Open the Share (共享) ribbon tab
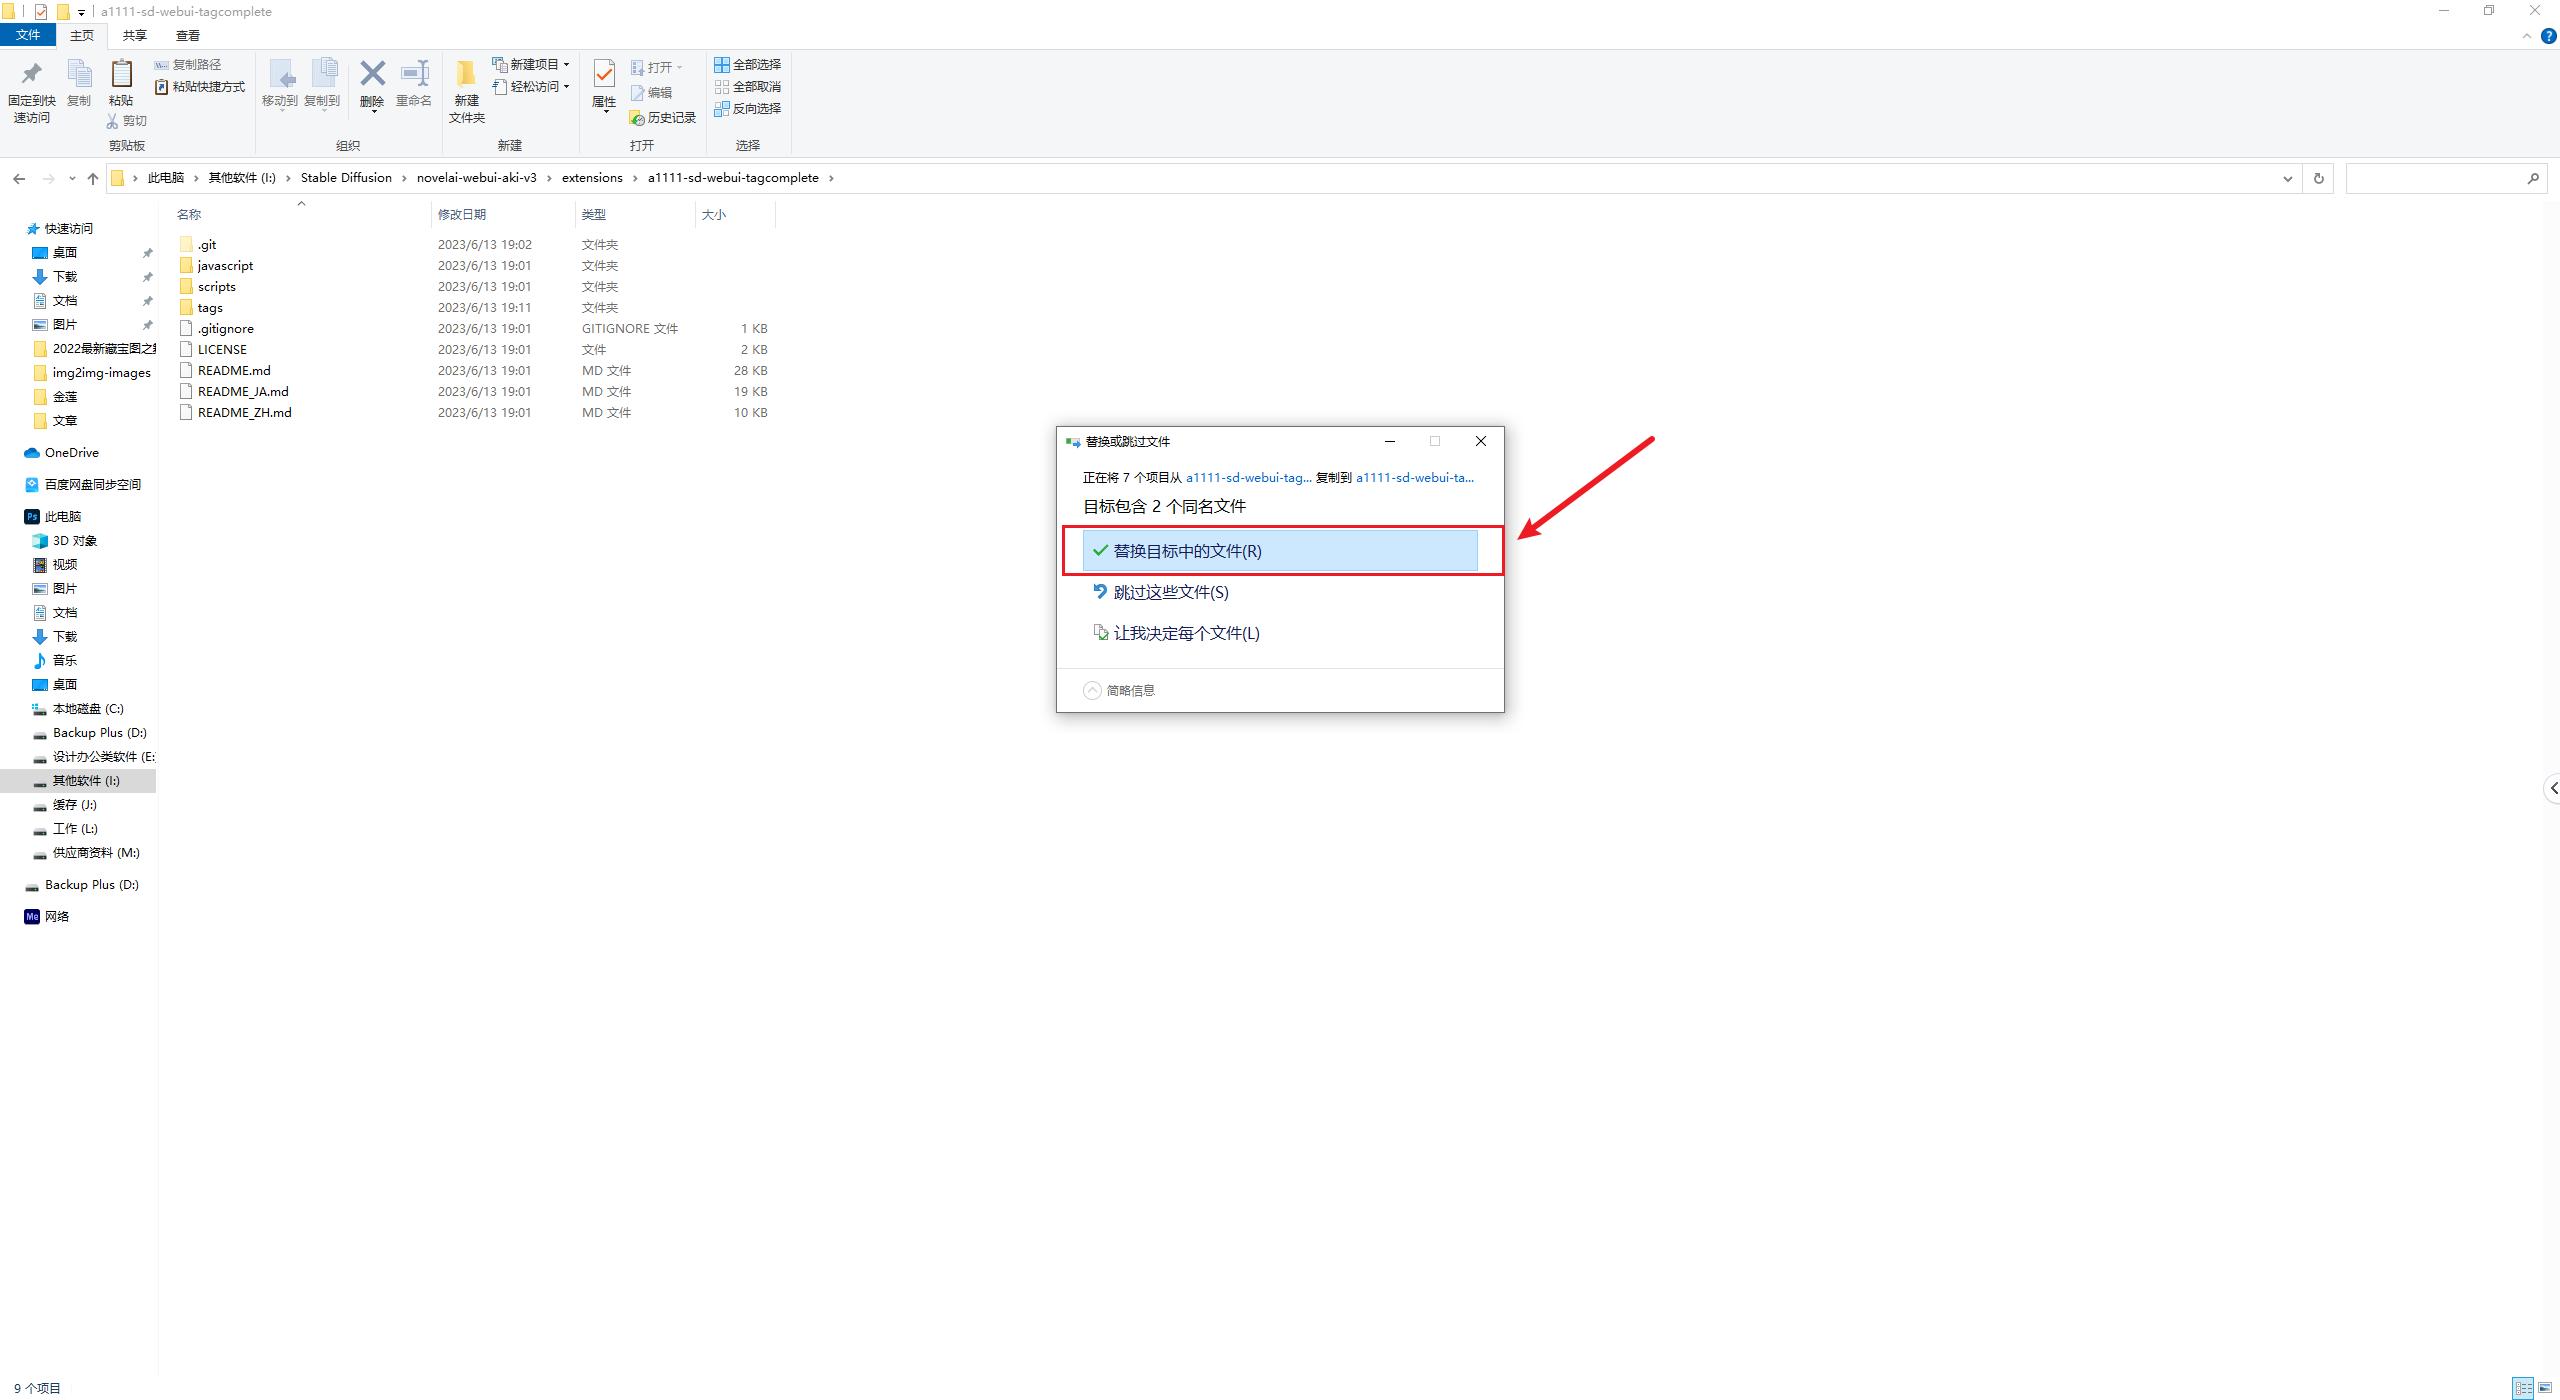Screen dimensions: 2560x1400 coord(134,36)
